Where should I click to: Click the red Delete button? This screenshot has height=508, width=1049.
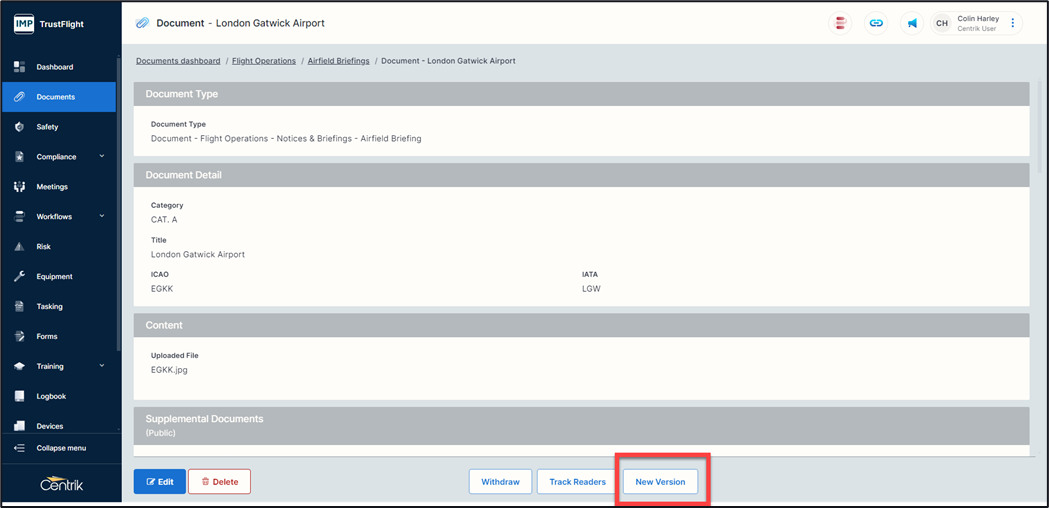tap(219, 481)
